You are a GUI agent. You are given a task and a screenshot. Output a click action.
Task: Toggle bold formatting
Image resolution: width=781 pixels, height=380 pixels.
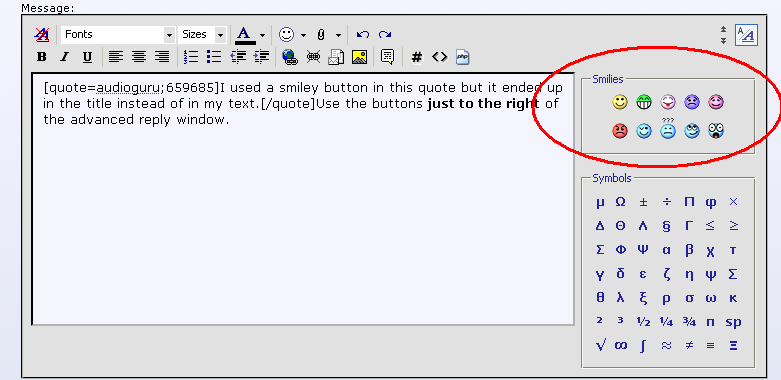(42, 57)
